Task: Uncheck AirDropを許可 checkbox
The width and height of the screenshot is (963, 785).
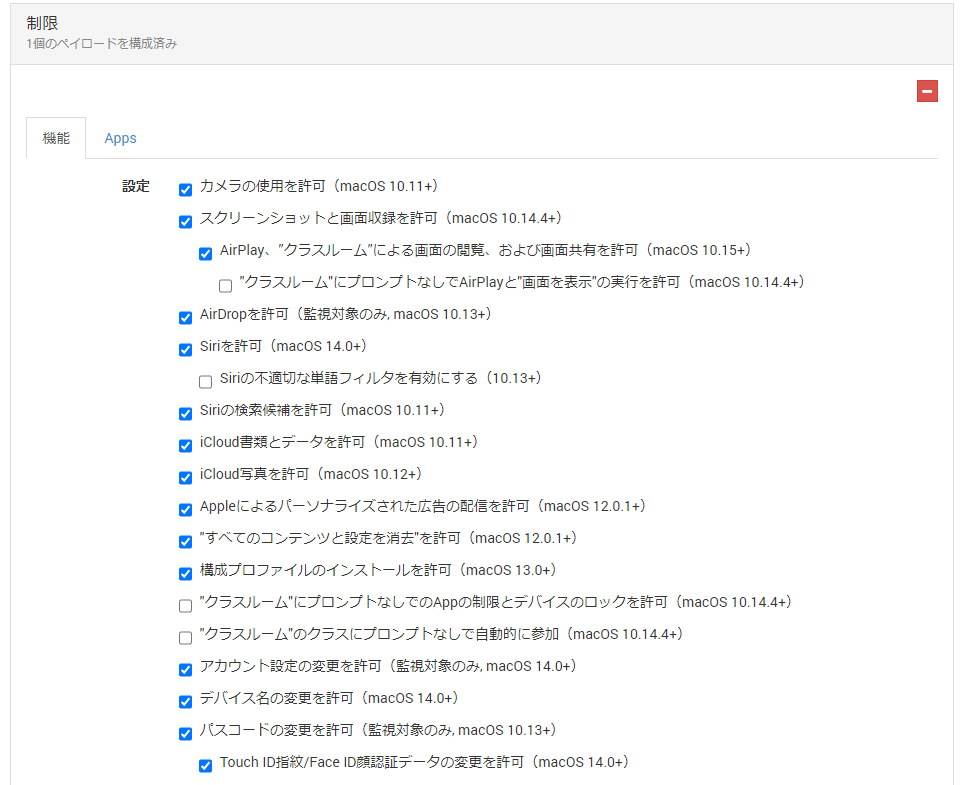Action: point(185,318)
